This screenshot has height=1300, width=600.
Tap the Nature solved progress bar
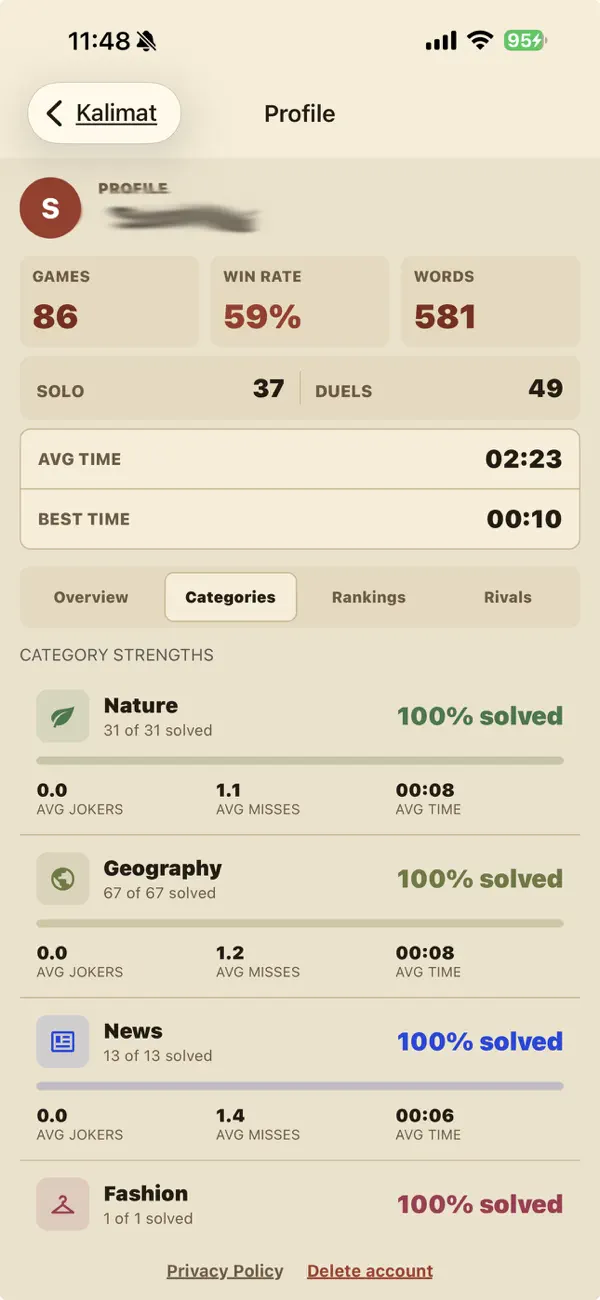[x=300, y=761]
